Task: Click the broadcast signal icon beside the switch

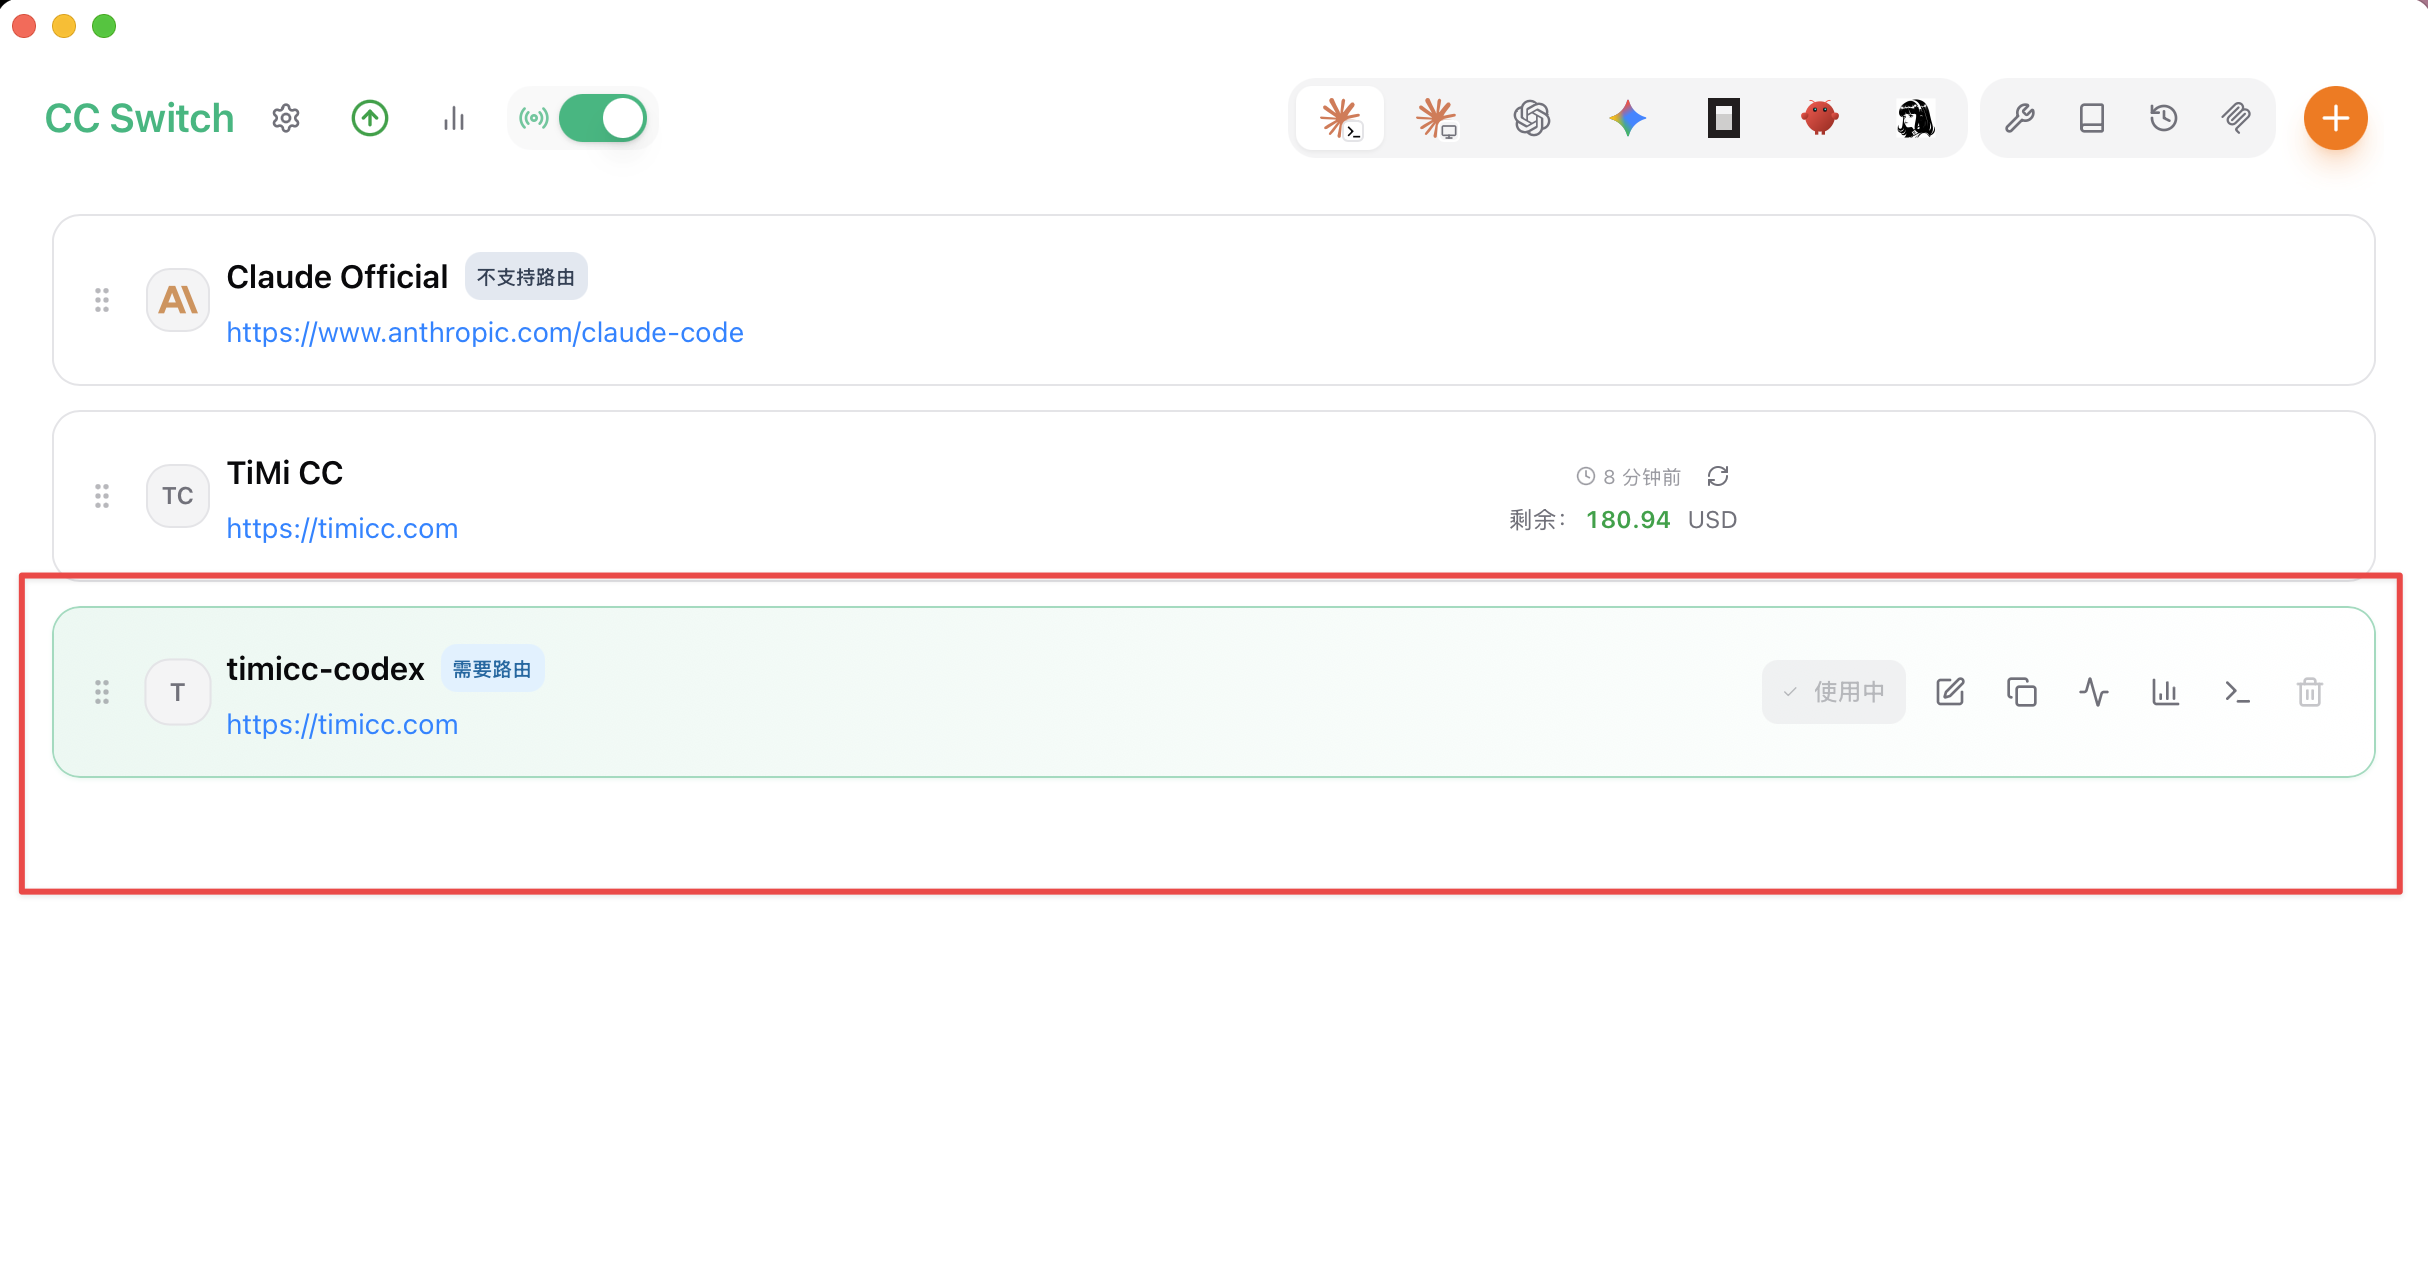Action: pyautogui.click(x=534, y=118)
